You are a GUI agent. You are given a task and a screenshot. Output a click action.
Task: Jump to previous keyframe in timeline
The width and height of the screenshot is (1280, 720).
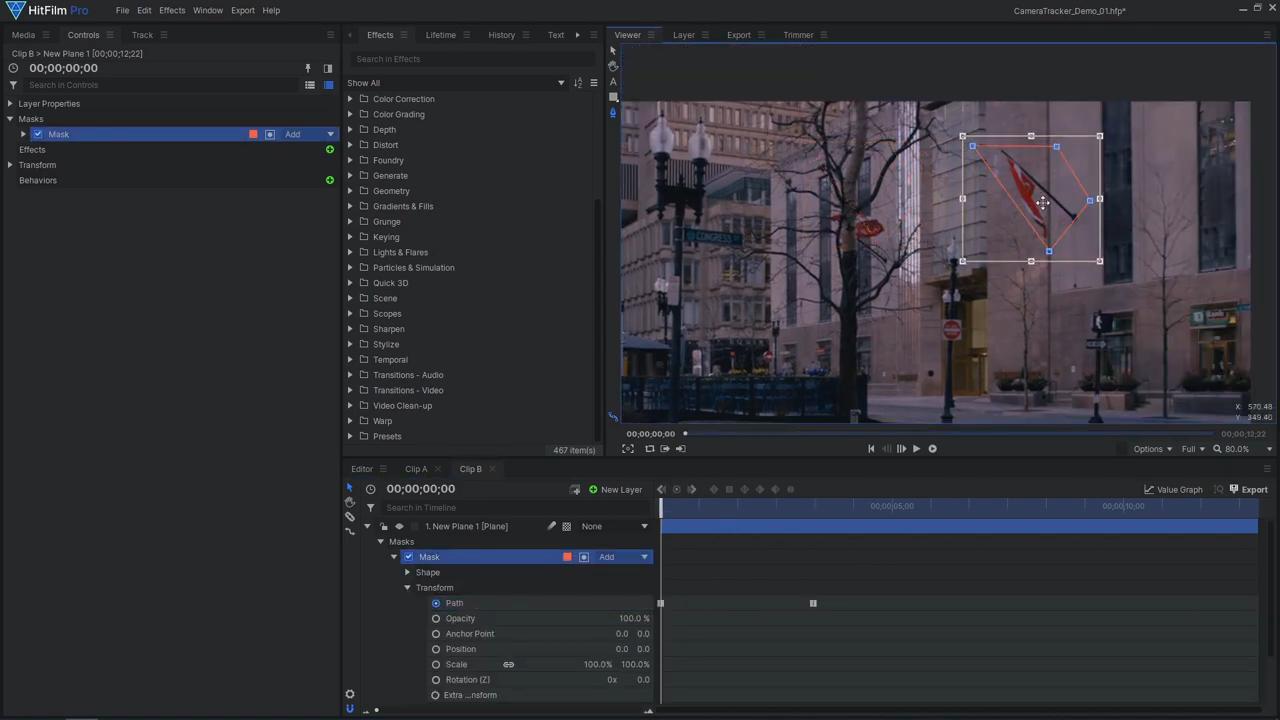[x=661, y=490]
